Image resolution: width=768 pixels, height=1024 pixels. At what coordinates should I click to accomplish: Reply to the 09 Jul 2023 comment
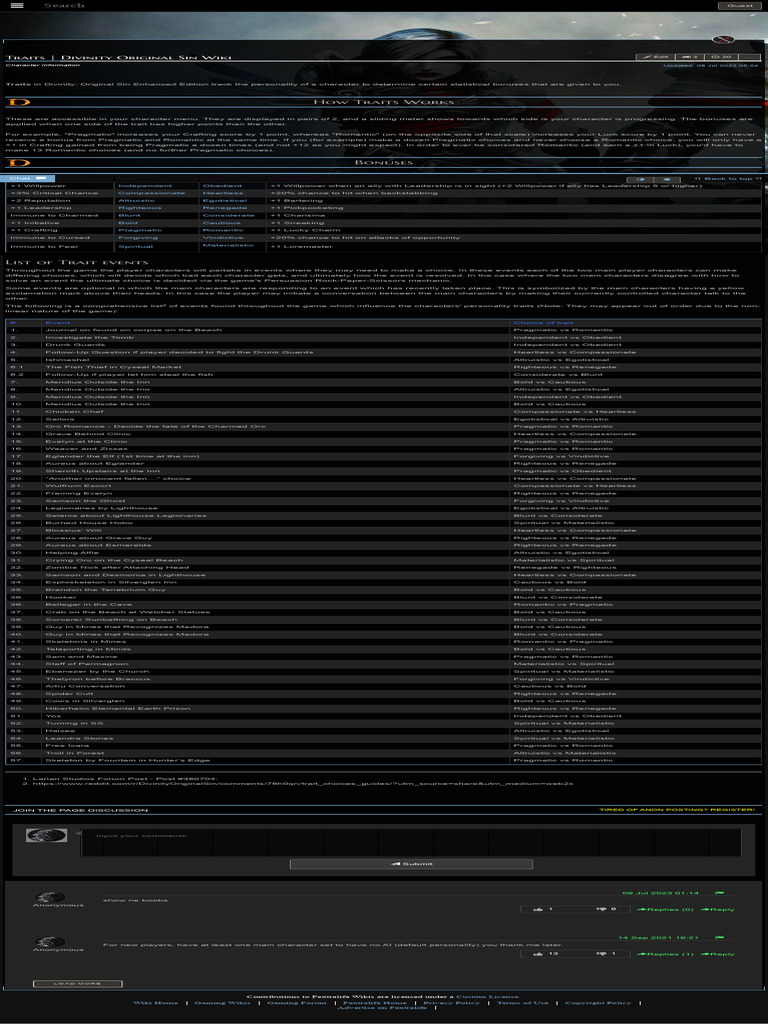(718, 910)
